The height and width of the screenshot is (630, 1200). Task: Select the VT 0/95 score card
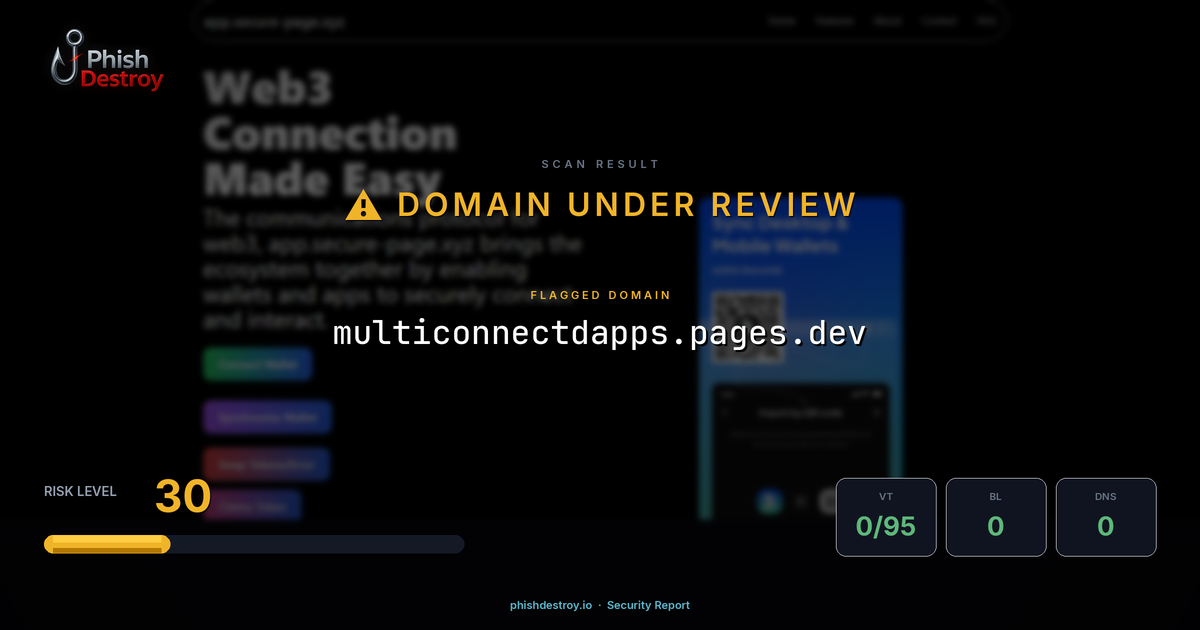886,517
